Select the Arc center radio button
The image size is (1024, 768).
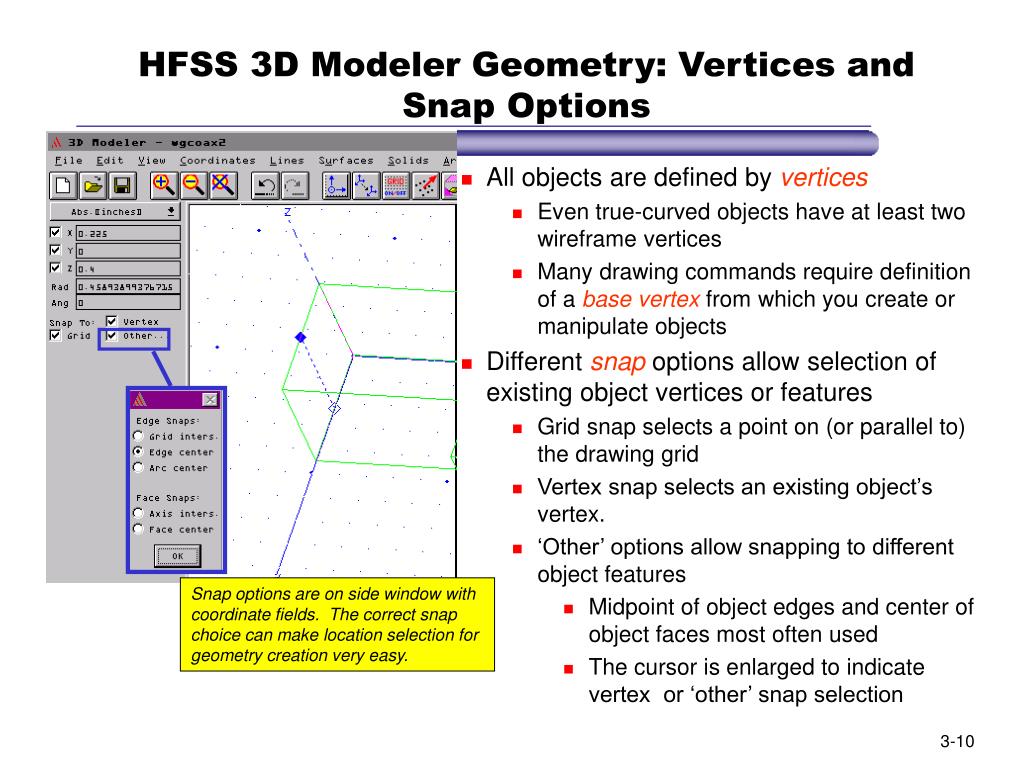pyautogui.click(x=138, y=467)
